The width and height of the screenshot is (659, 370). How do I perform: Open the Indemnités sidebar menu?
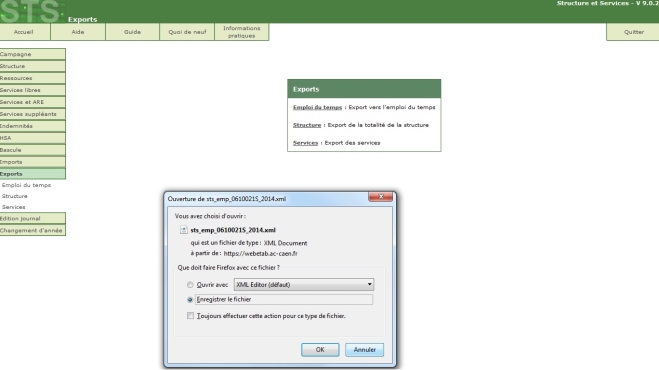[x=32, y=126]
